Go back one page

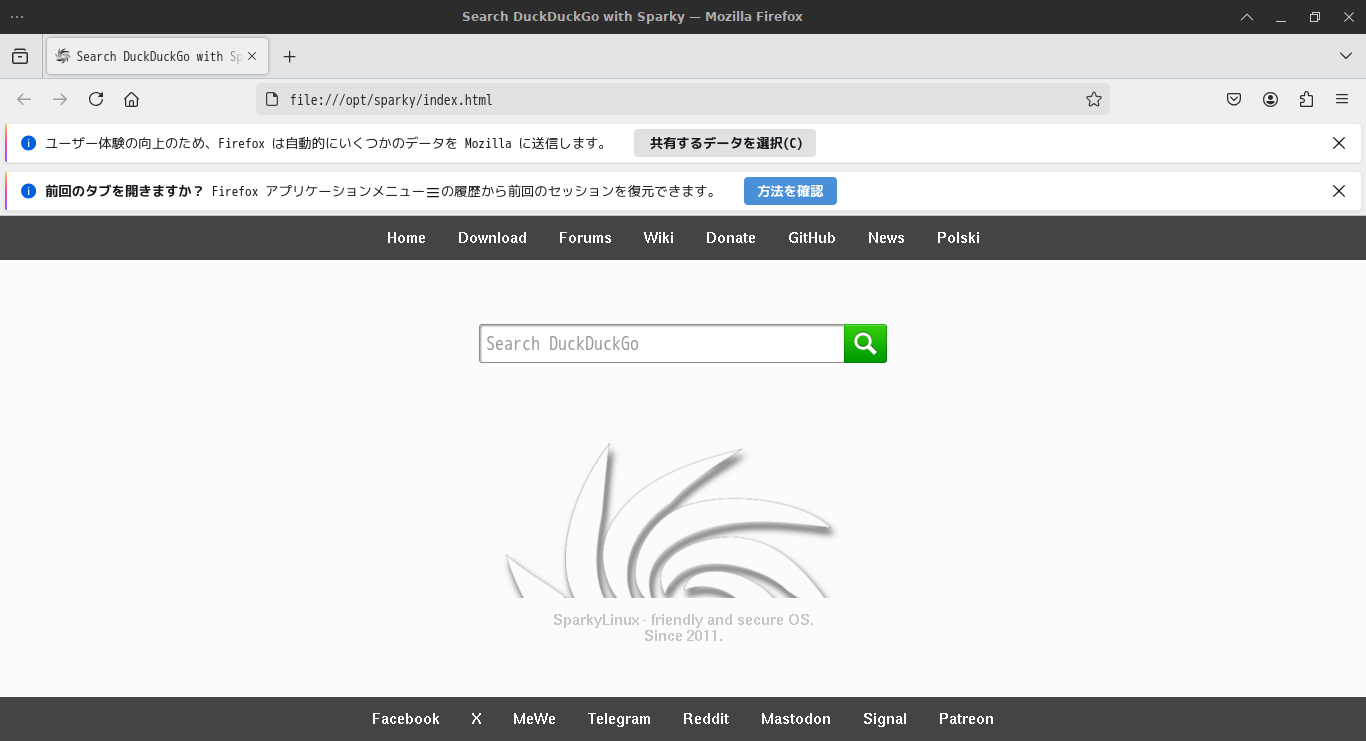tap(24, 99)
